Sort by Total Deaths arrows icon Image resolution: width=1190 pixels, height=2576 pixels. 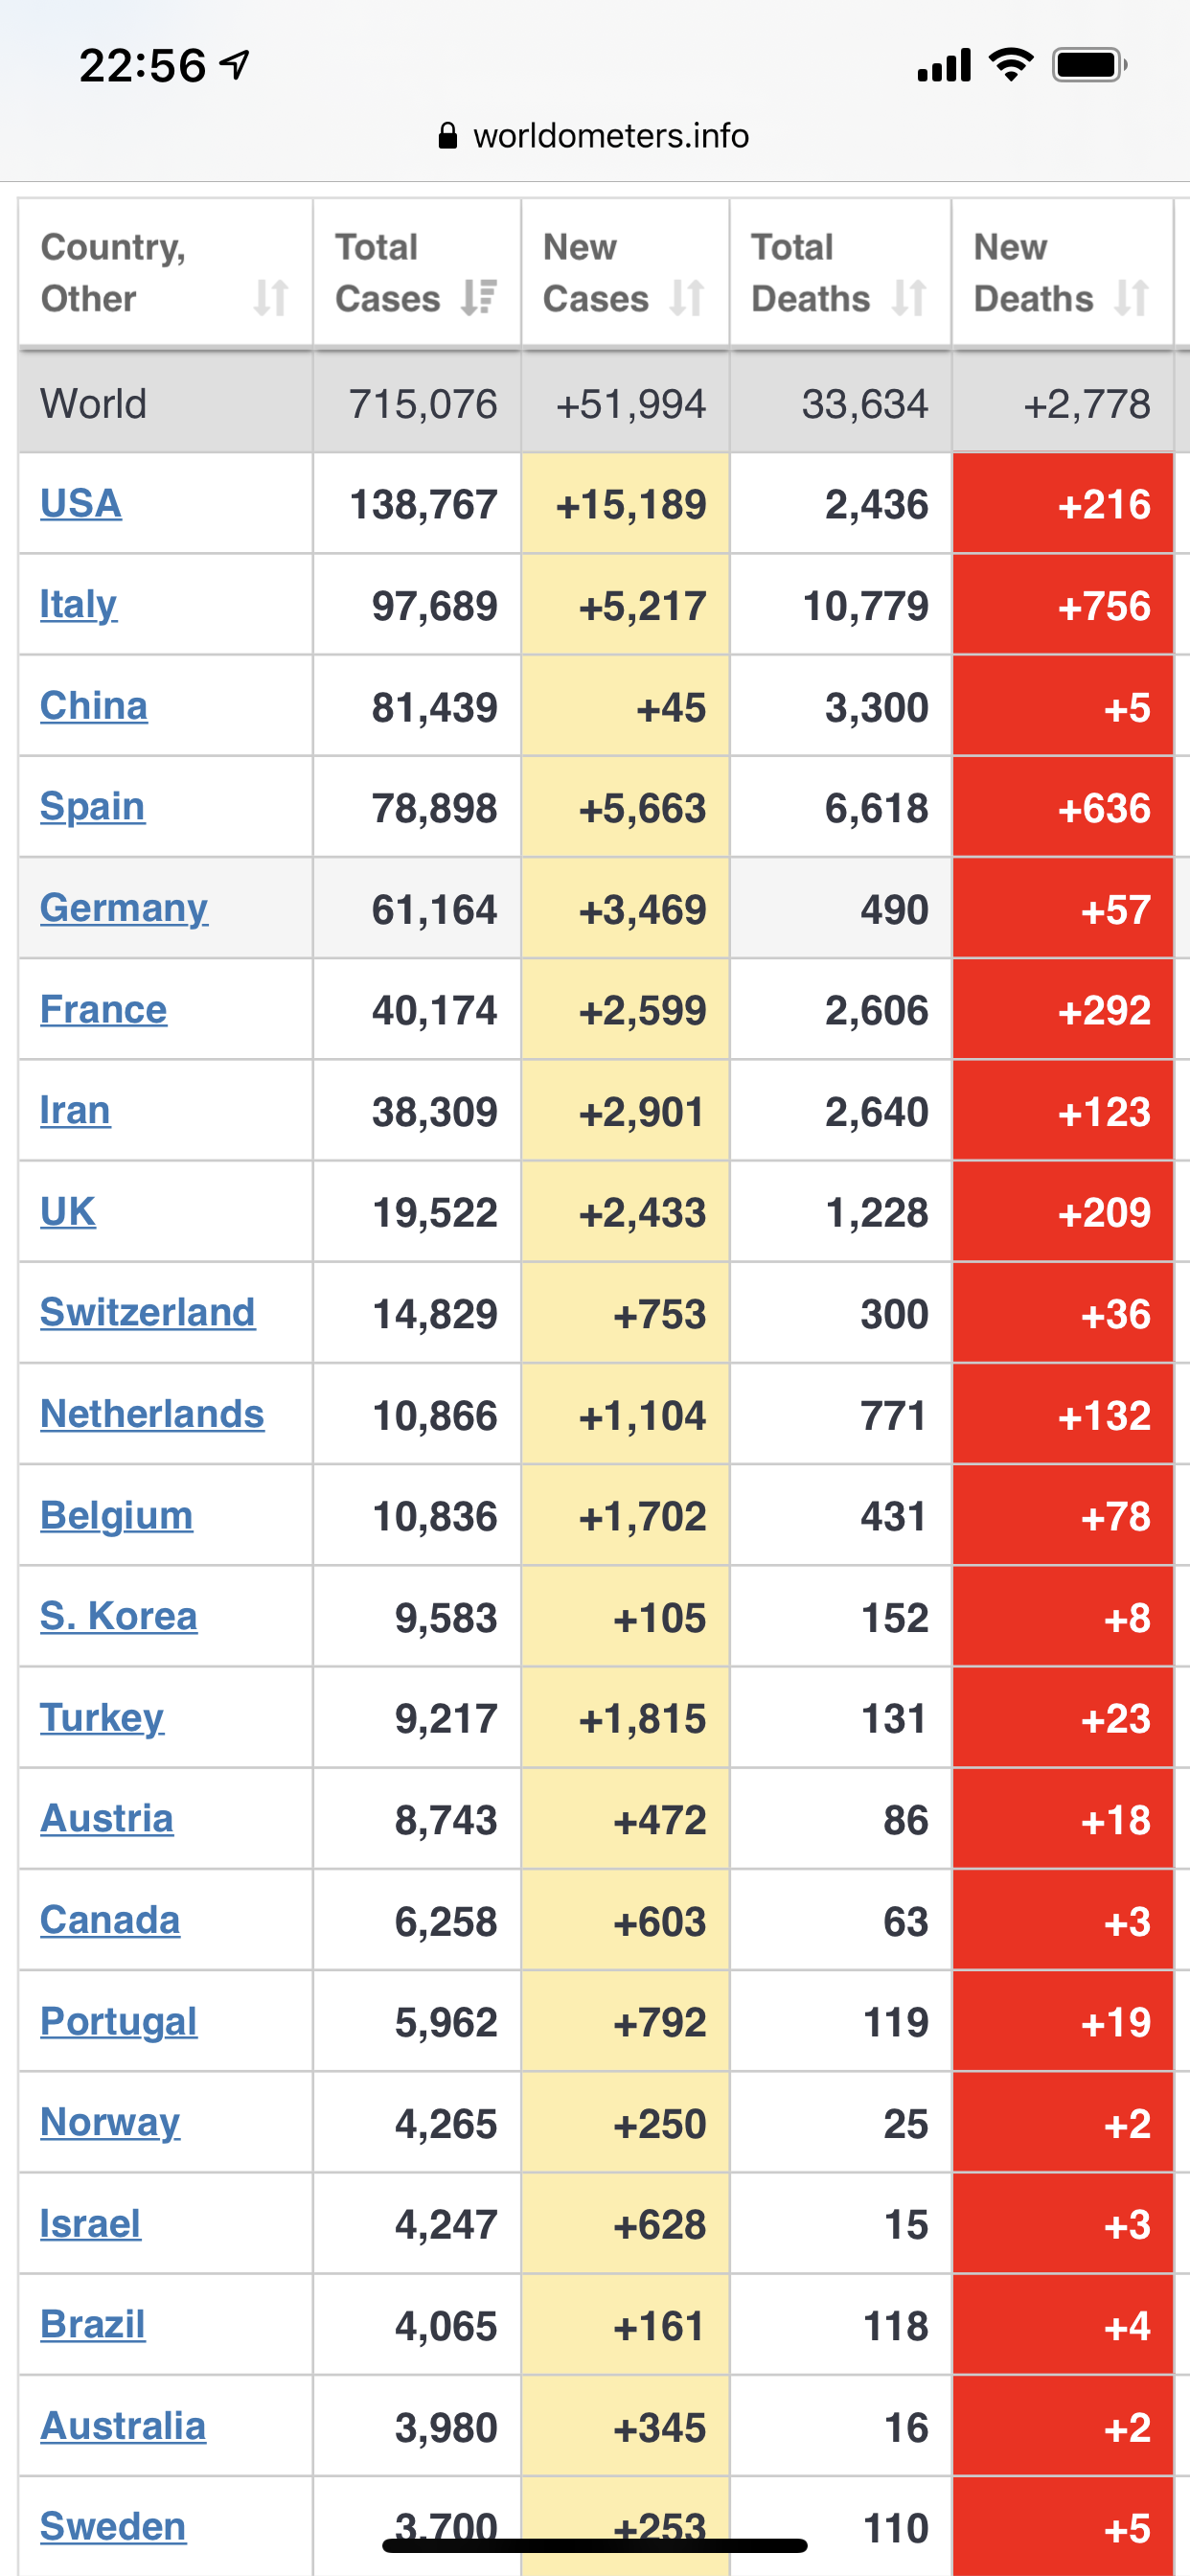[909, 298]
